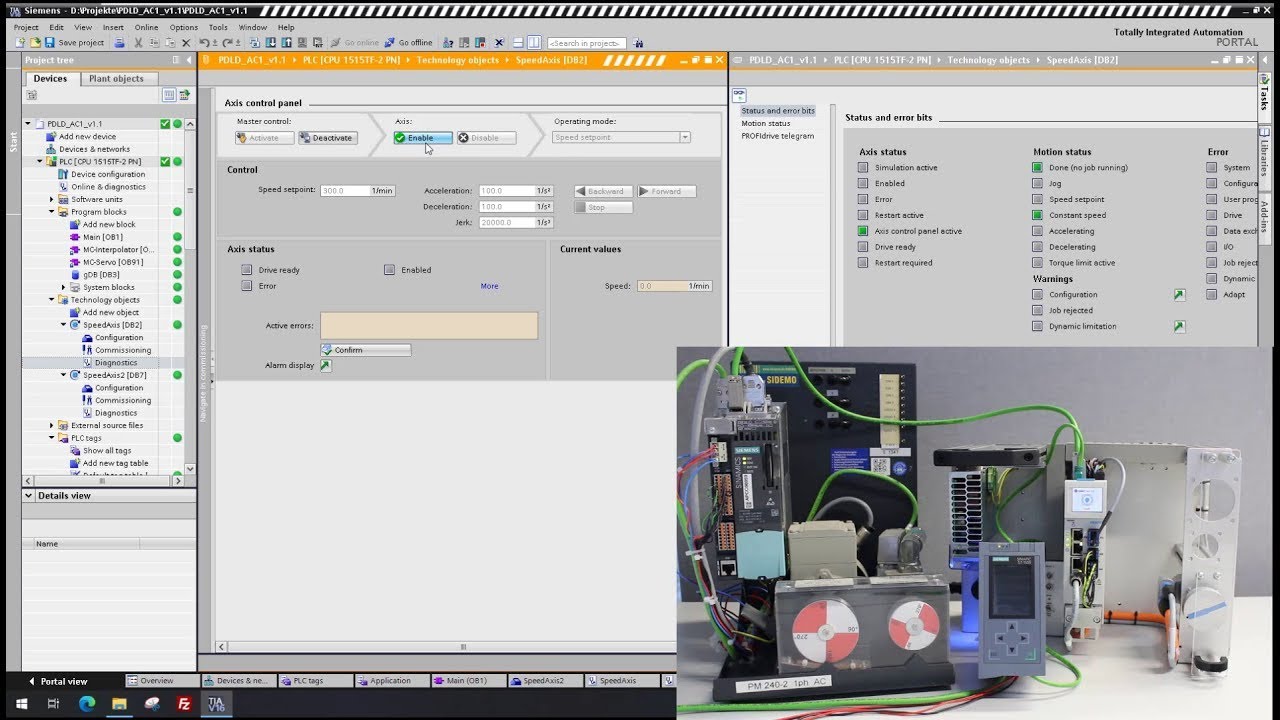Click green arrow next to Dynamic limitation
The width and height of the screenshot is (1280, 720).
tap(1179, 326)
